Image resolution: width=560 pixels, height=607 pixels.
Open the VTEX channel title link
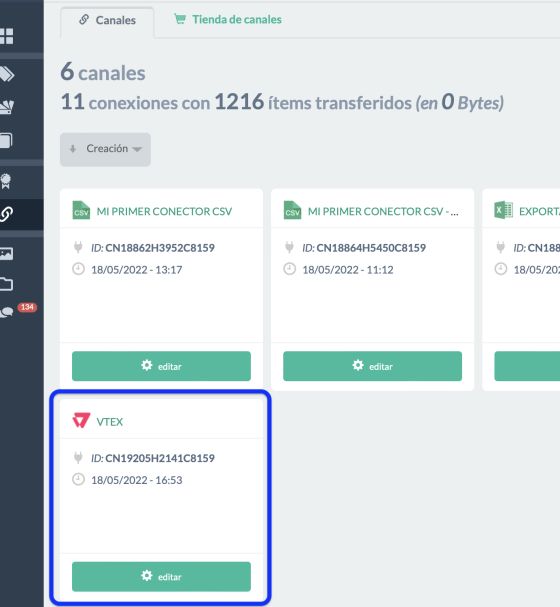pos(110,422)
